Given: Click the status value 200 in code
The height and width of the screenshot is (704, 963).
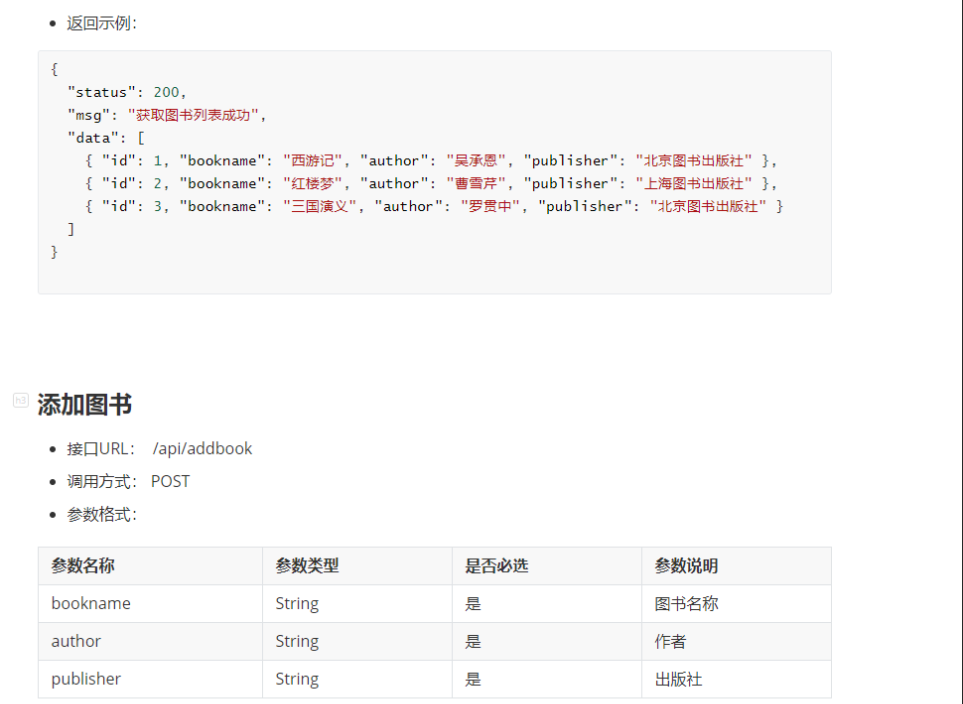Looking at the screenshot, I should [x=166, y=92].
